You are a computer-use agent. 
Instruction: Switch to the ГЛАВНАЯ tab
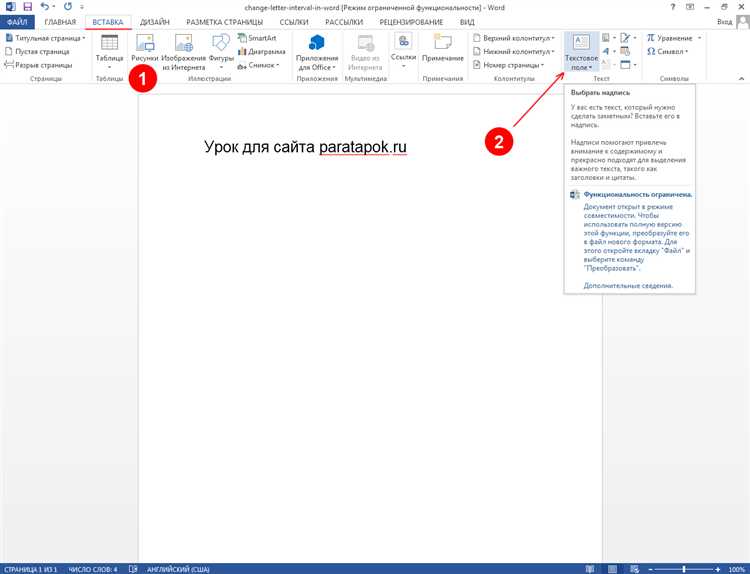(x=60, y=22)
